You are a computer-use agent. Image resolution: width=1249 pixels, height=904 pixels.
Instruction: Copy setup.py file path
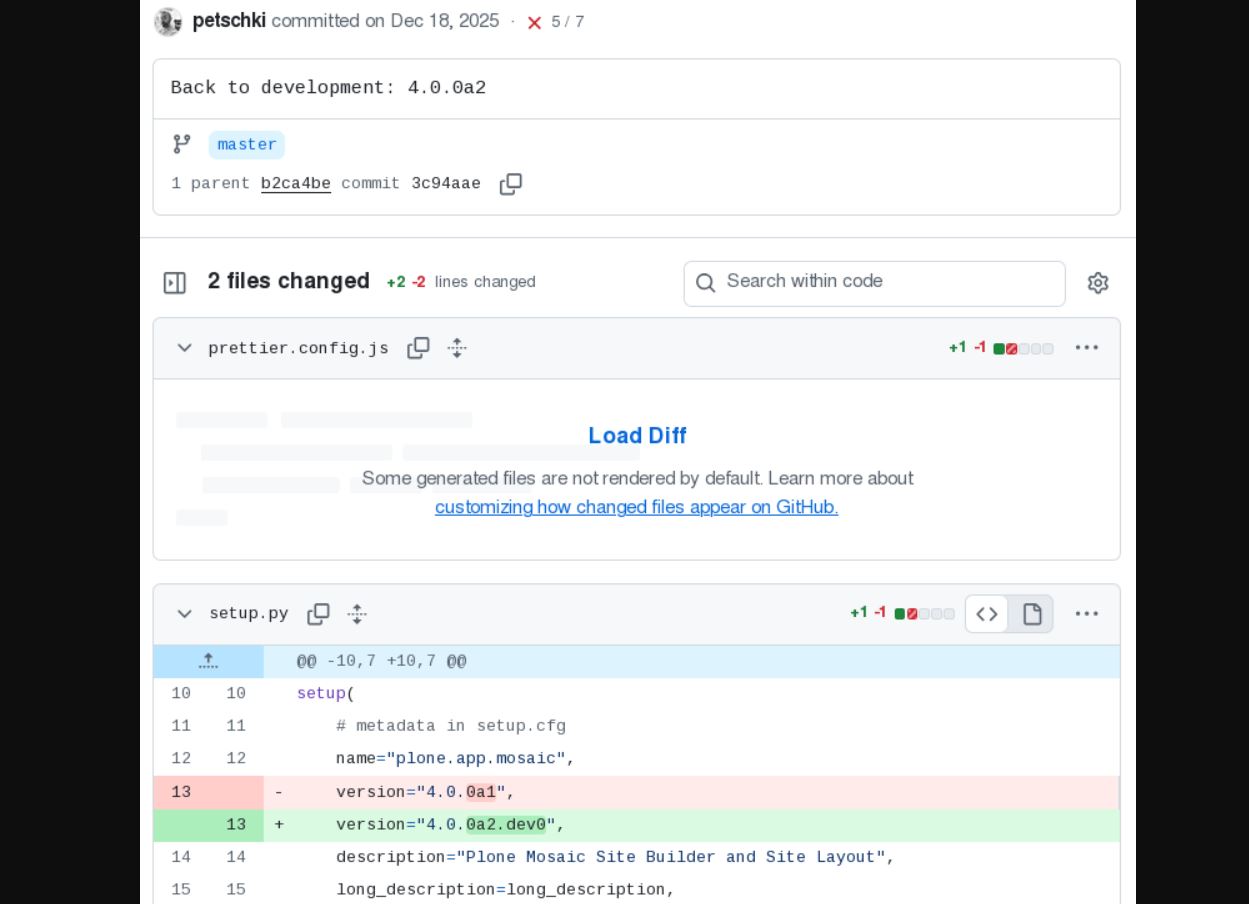[318, 614]
